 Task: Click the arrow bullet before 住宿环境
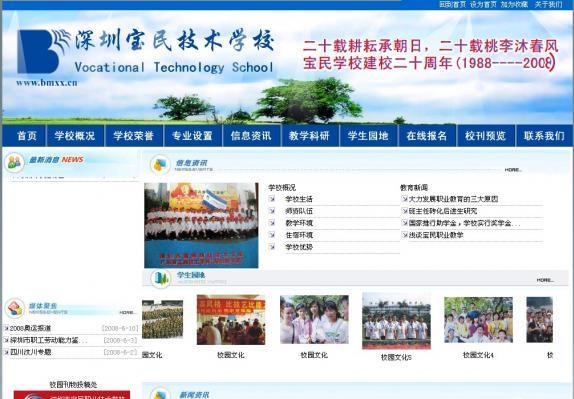coord(272,235)
